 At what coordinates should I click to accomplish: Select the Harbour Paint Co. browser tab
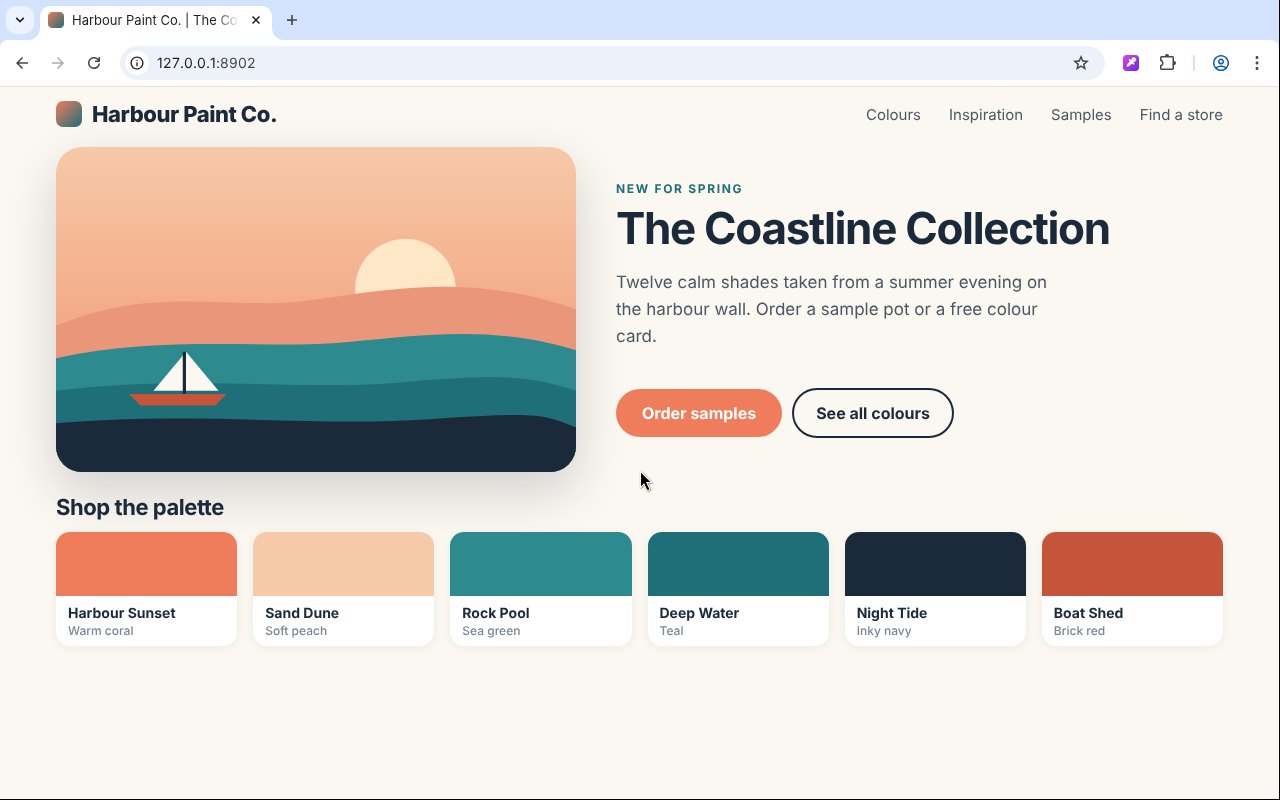155,20
